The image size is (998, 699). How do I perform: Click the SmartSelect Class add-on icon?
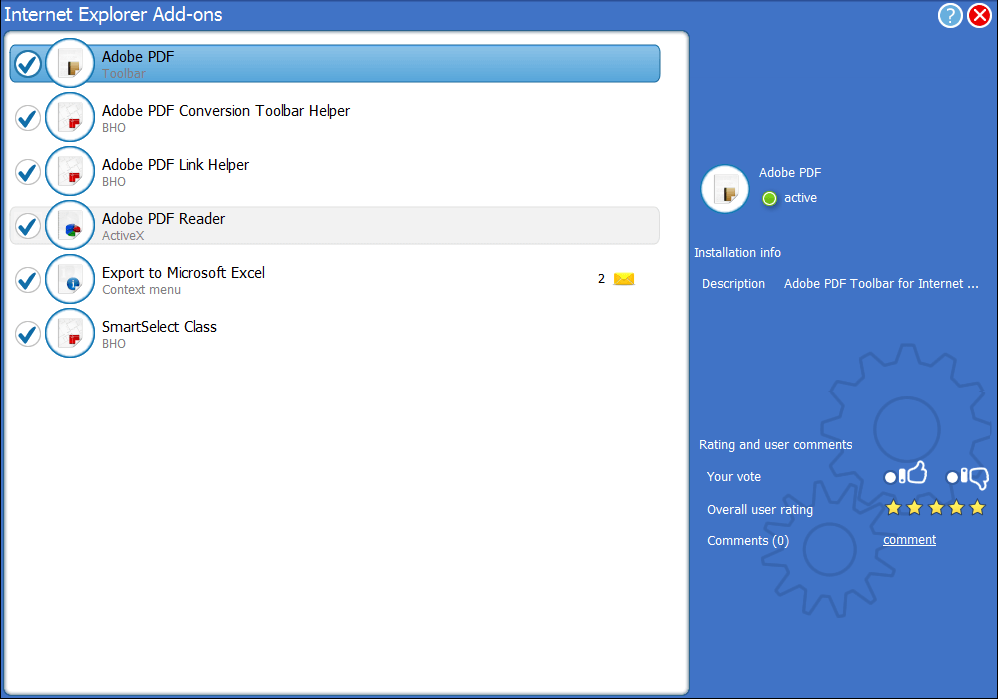[70, 334]
